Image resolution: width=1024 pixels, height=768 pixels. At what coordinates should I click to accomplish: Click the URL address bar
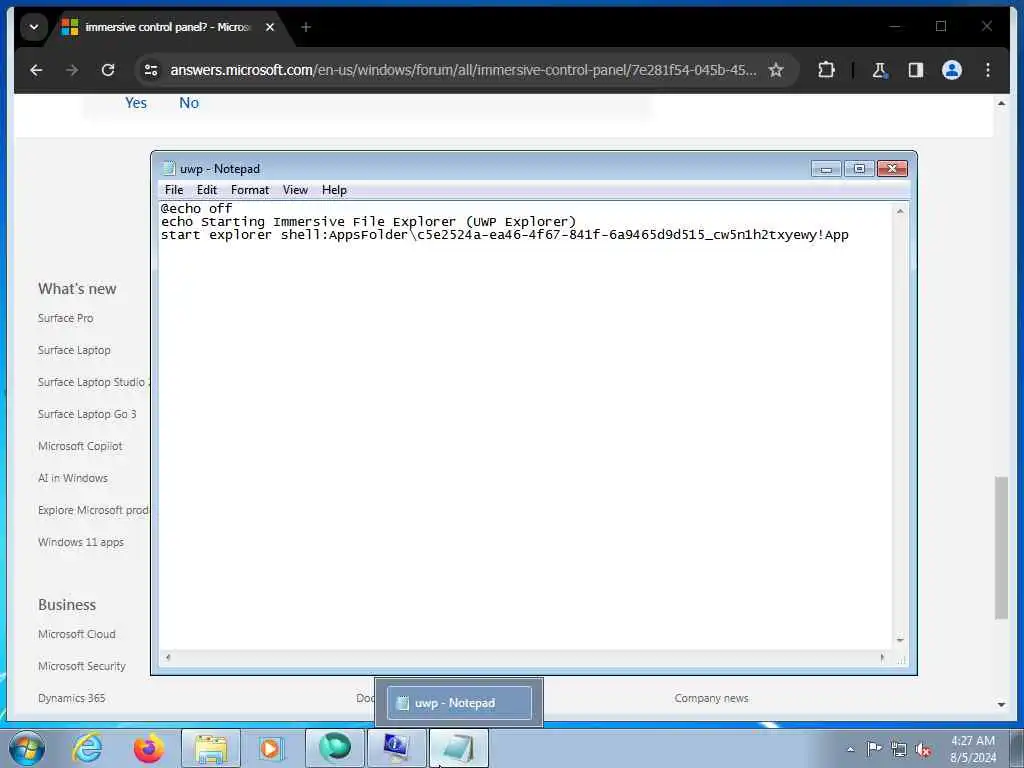pos(463,70)
